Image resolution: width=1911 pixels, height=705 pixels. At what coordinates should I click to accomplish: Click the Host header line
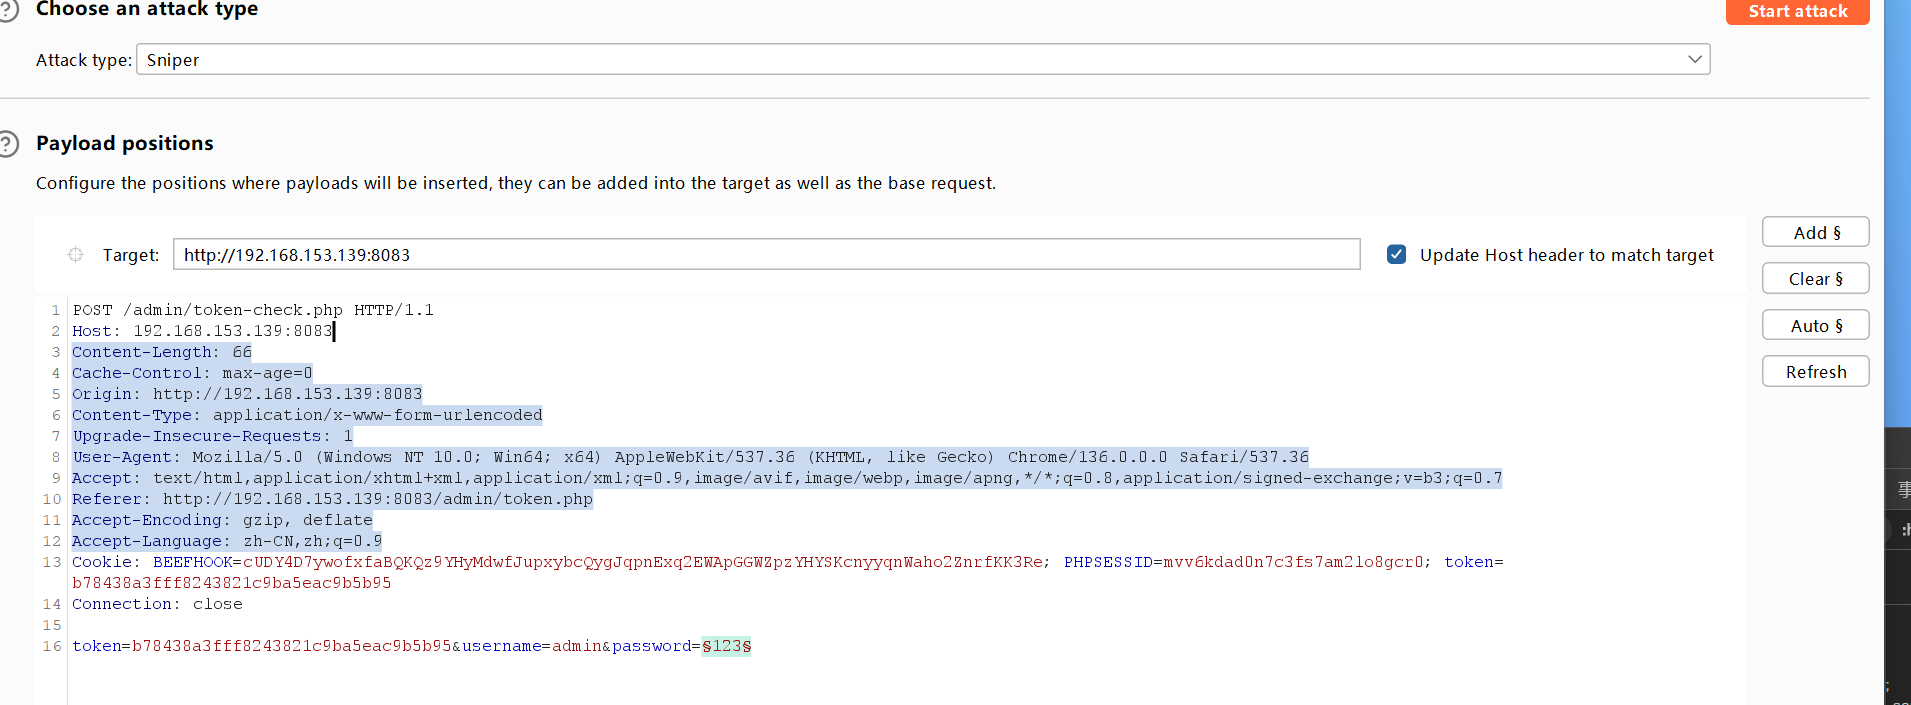coord(202,331)
